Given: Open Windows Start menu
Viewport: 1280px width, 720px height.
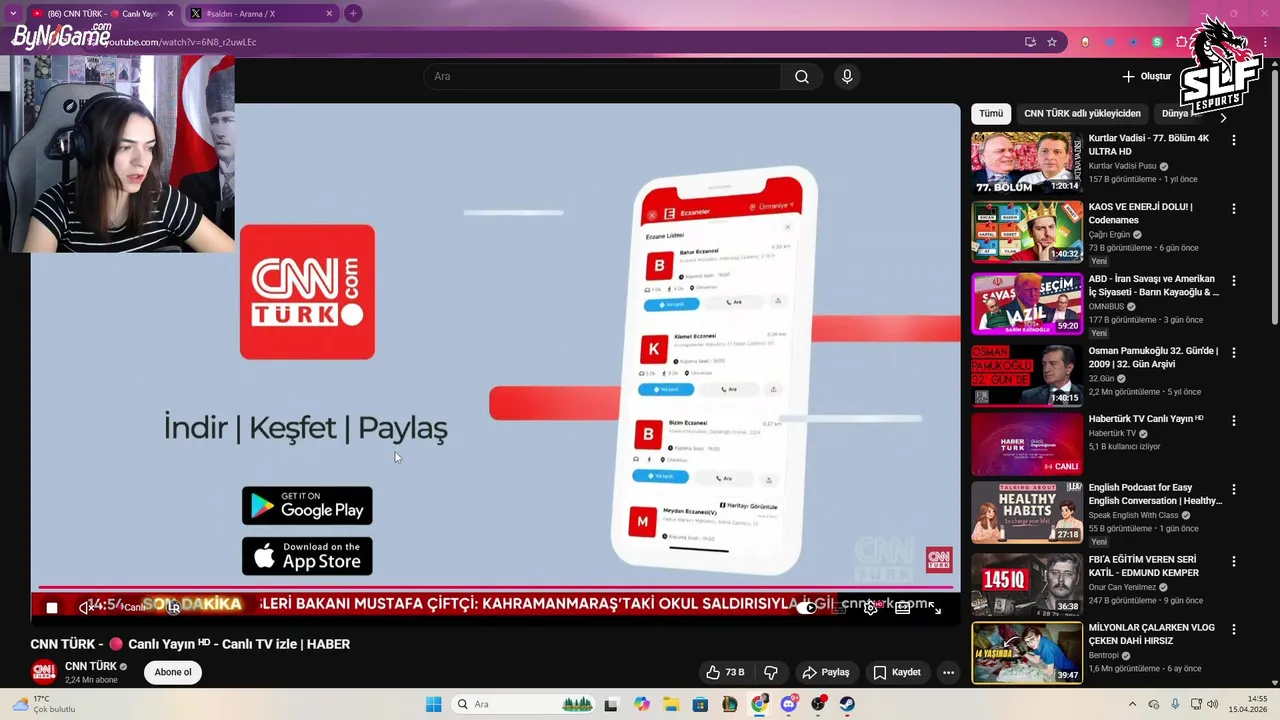Looking at the screenshot, I should click(433, 704).
